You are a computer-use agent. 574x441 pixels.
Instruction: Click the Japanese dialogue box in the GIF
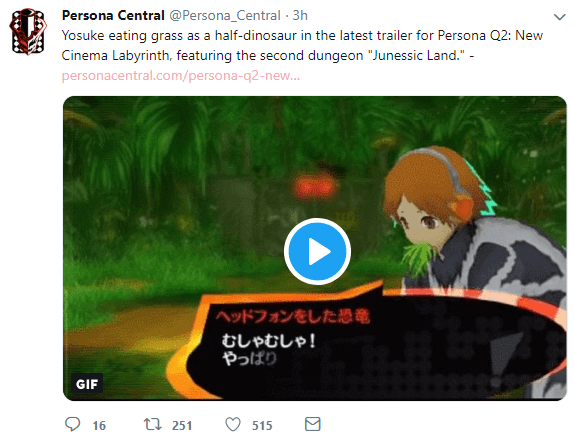pyautogui.click(x=366, y=342)
